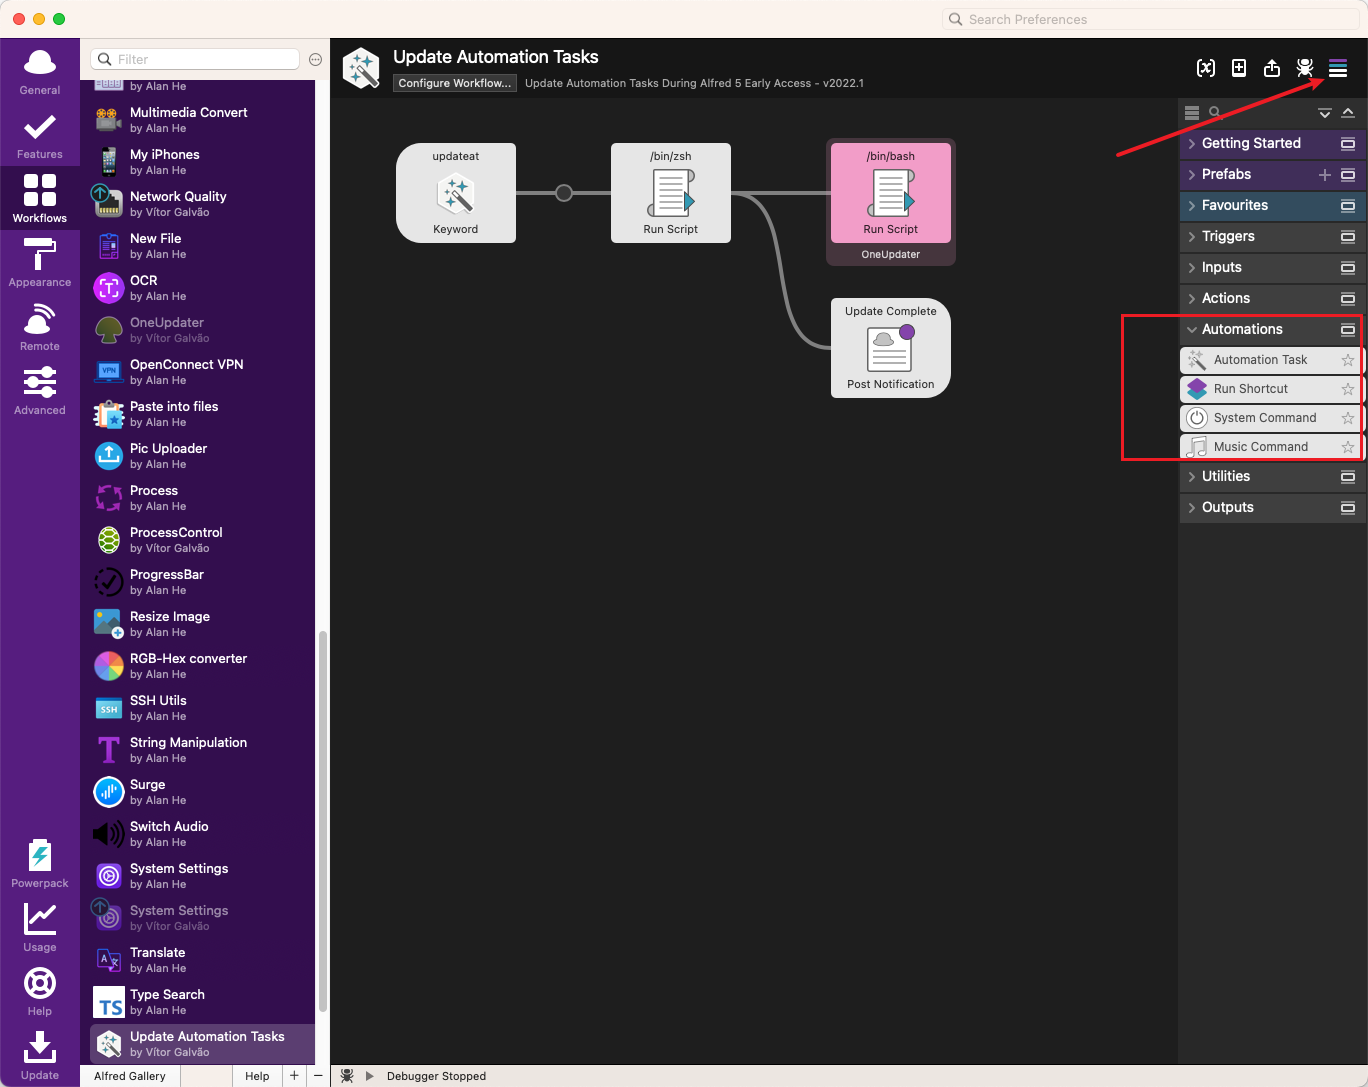Click the connection modifier circle node
The height and width of the screenshot is (1087, 1368).
coord(564,193)
